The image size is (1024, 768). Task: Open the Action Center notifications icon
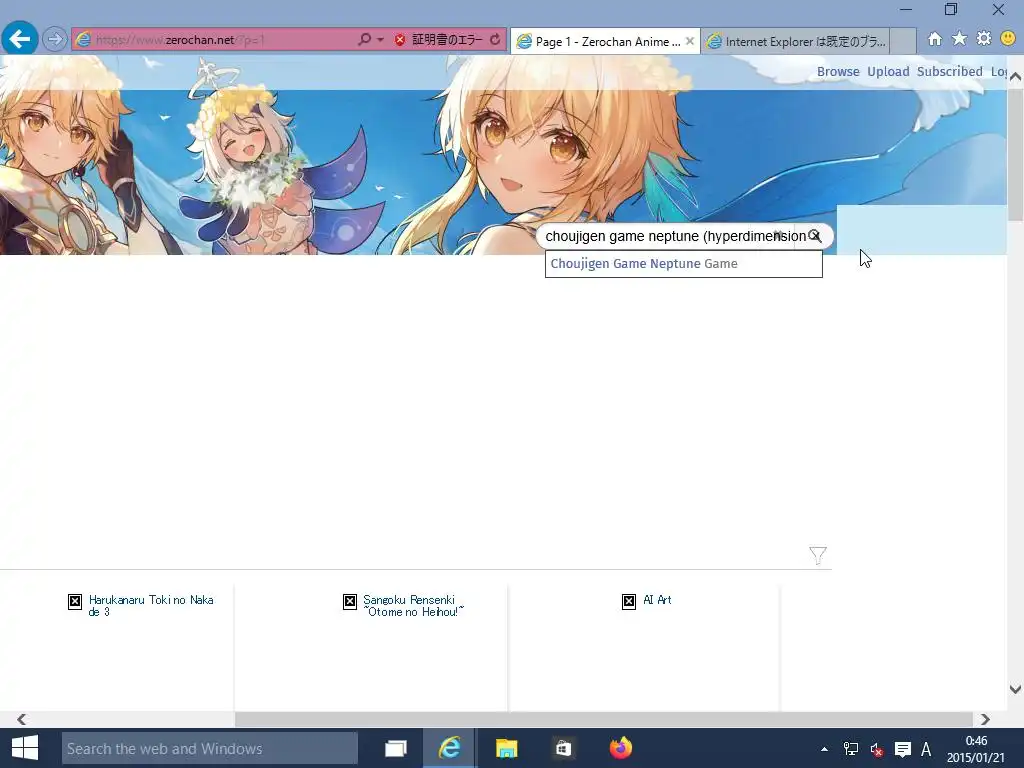coord(903,749)
